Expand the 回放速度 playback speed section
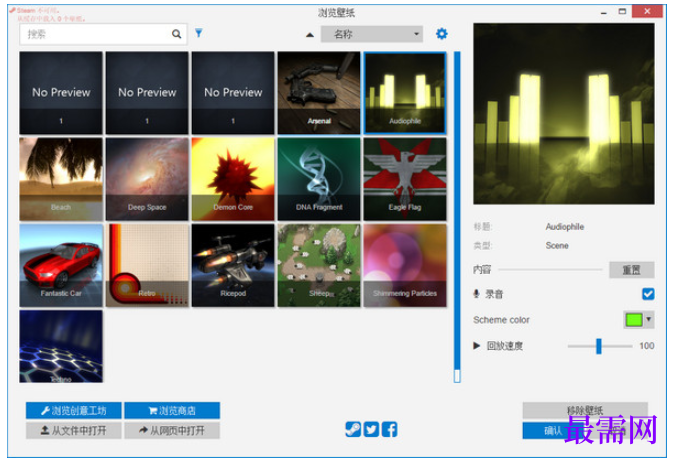 476,345
